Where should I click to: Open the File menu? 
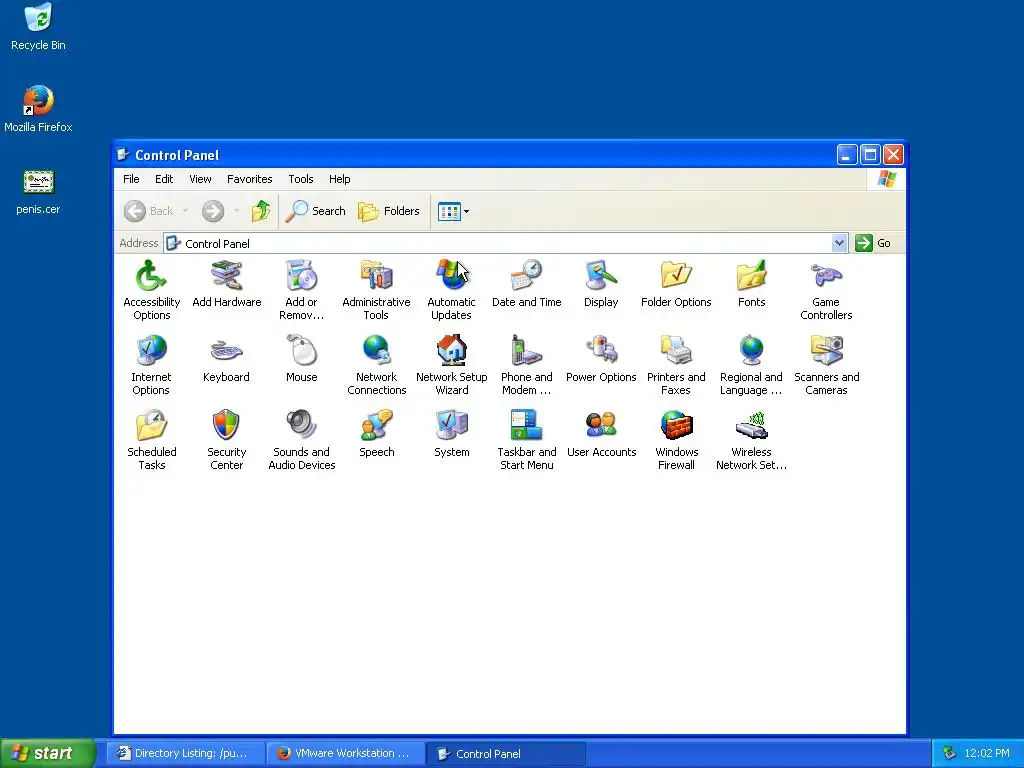[x=131, y=179]
